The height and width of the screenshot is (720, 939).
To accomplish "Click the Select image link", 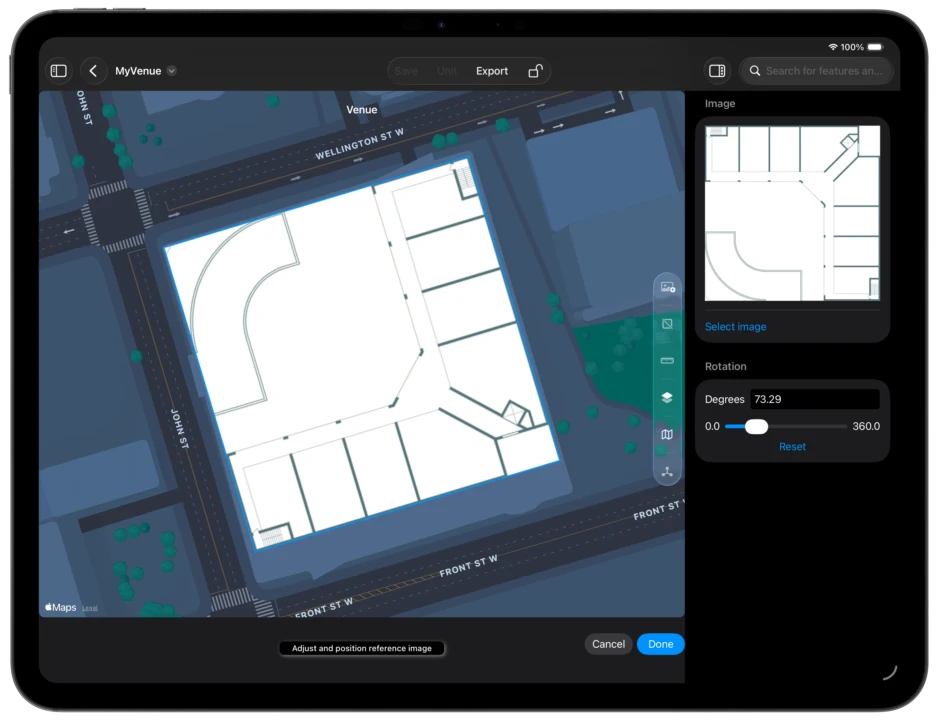I will pyautogui.click(x=735, y=327).
